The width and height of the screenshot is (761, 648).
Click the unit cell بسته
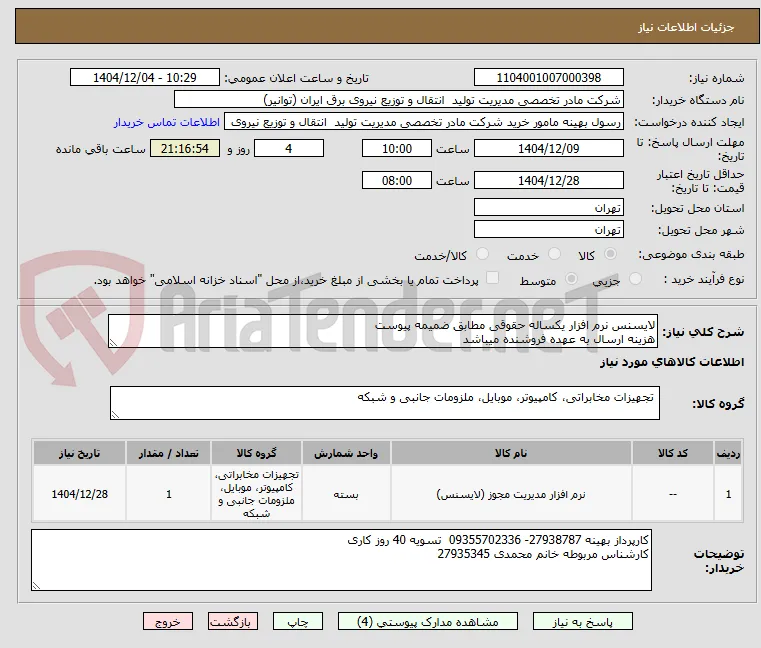pos(346,495)
